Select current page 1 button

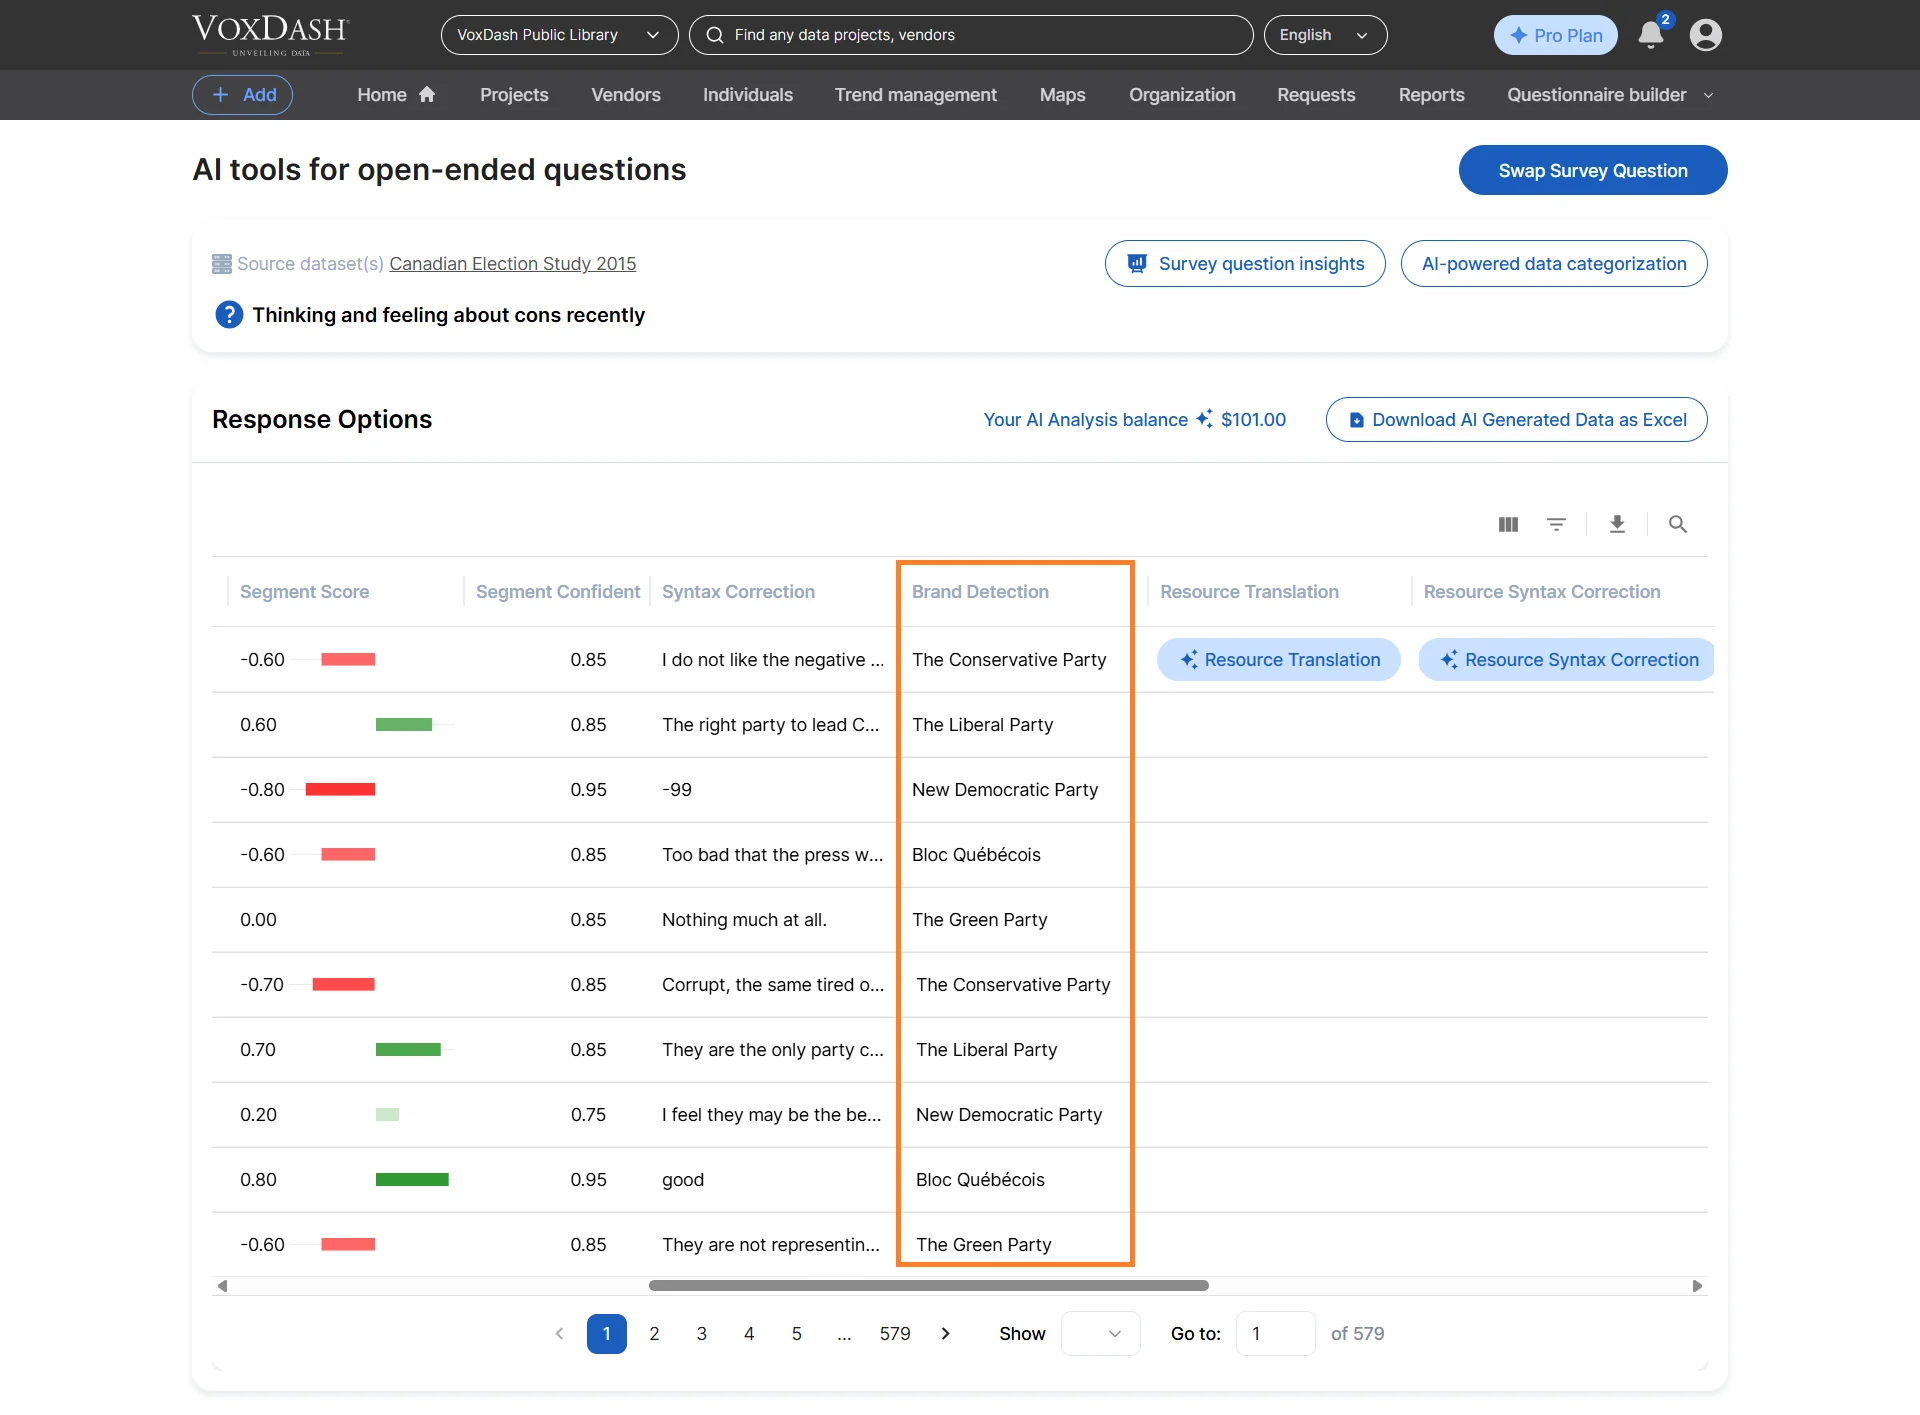pos(606,1333)
